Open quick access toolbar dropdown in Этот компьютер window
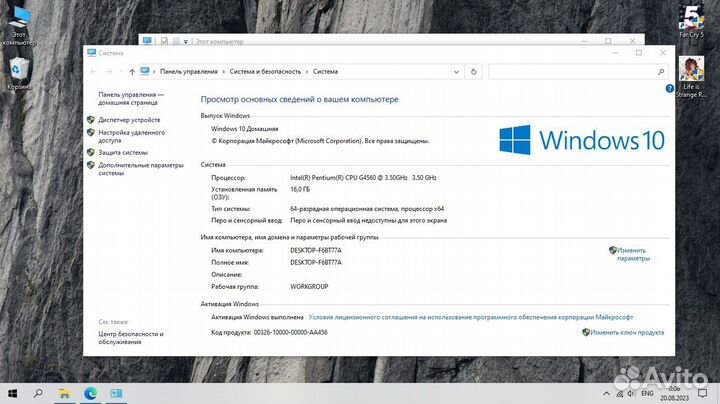The width and height of the screenshot is (720, 404). 186,42
